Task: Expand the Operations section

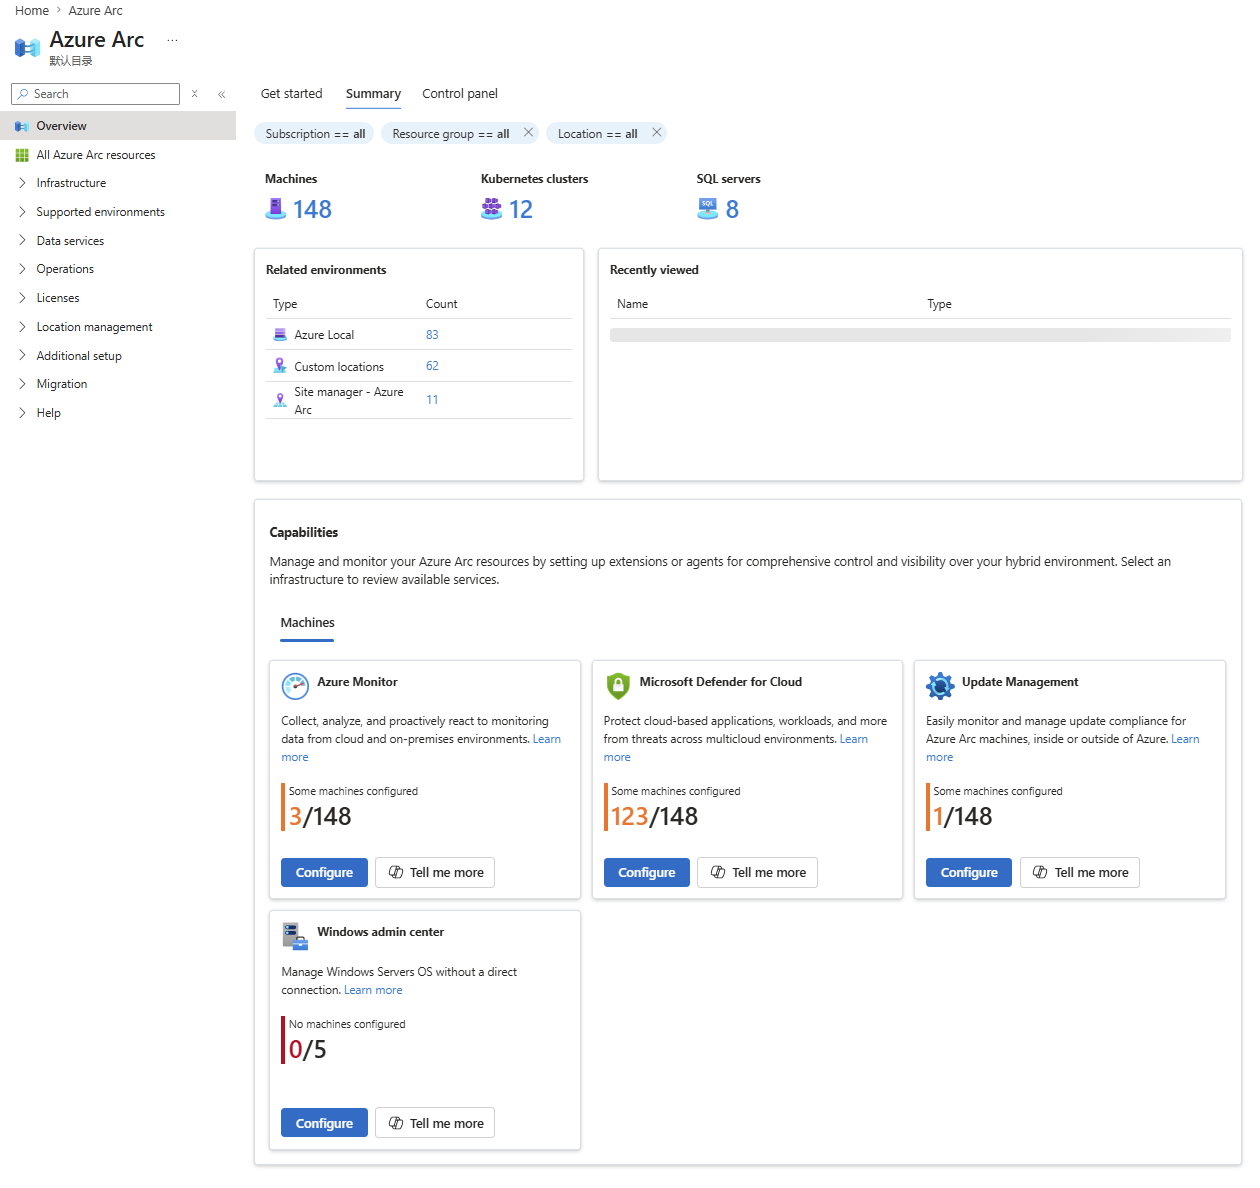Action: point(22,269)
